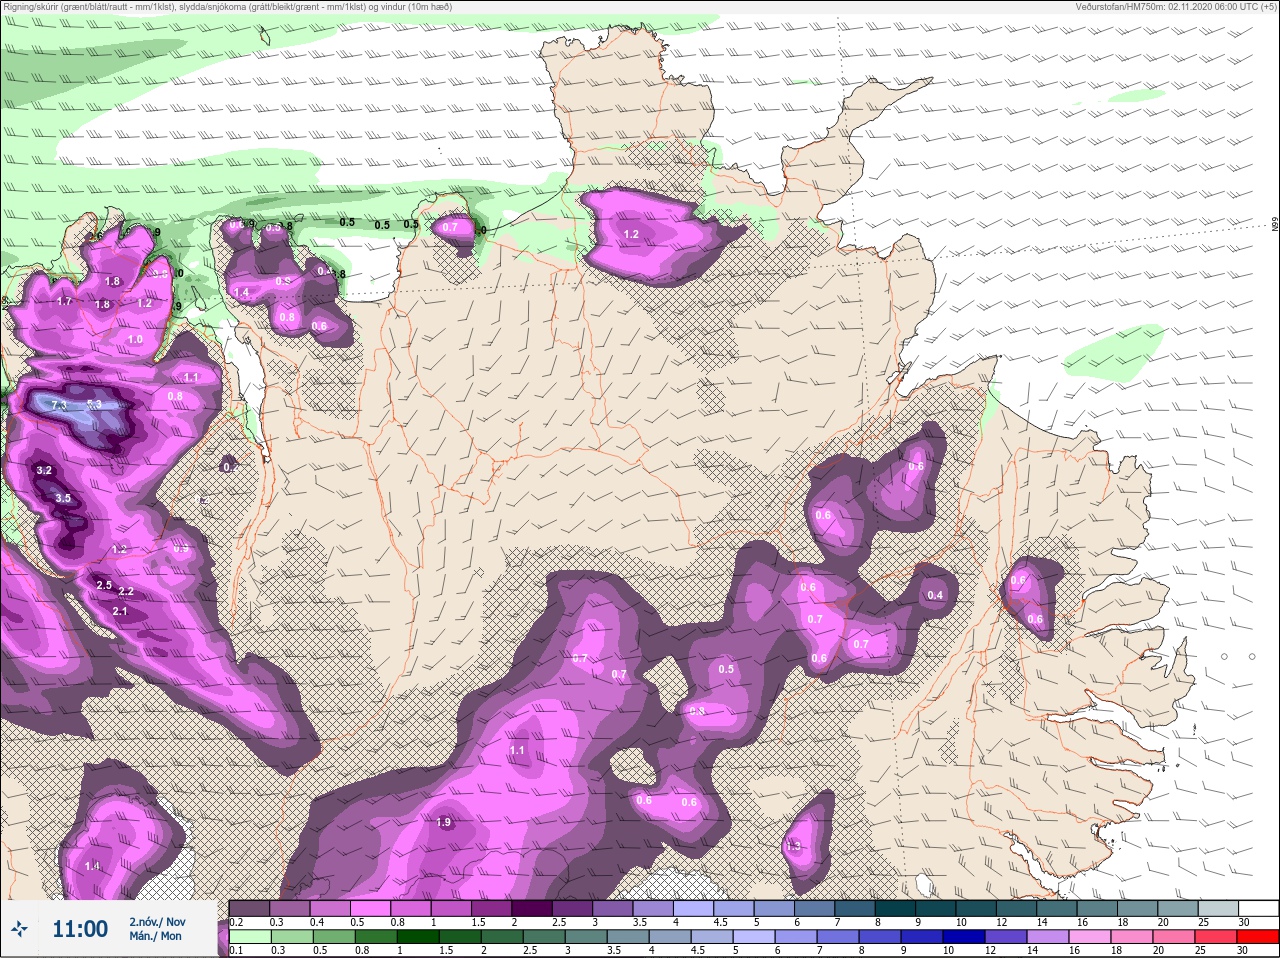Click the 1.0 precipitation value on the map
The image size is (1280, 958).
pos(135,340)
